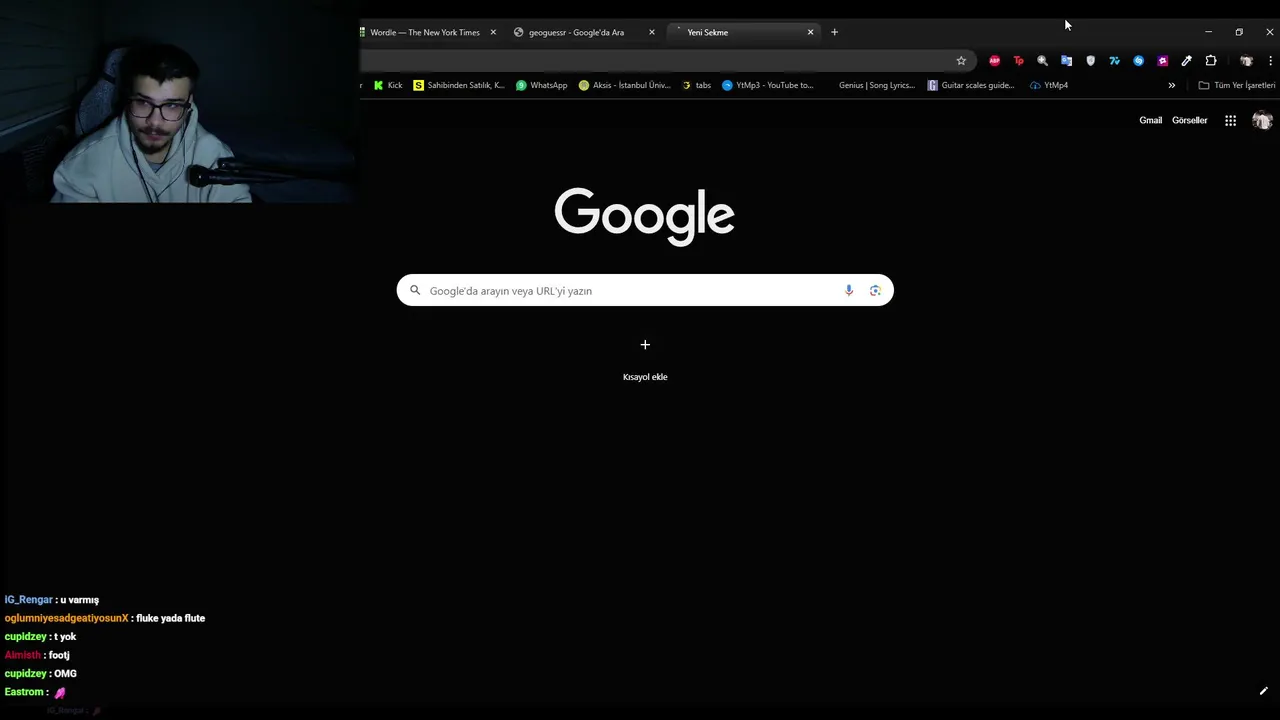
Task: Click the Kısayol ekle label
Action: tap(645, 377)
